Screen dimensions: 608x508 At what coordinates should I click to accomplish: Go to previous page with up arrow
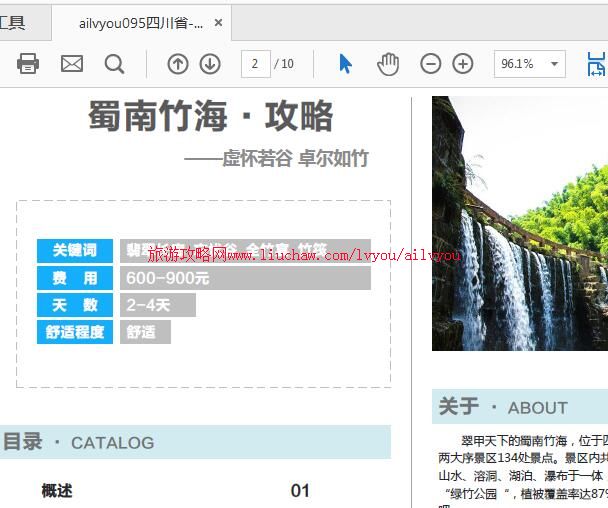178,64
